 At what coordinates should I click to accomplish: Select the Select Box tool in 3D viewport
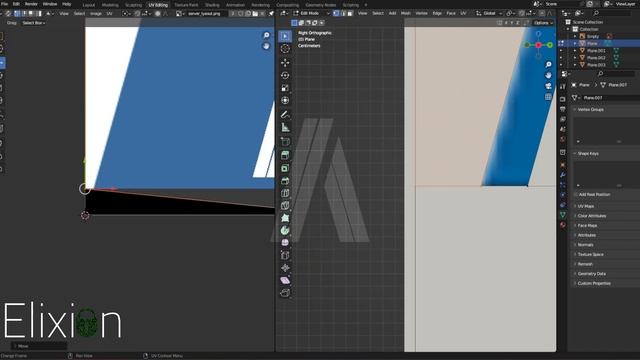[x=285, y=36]
